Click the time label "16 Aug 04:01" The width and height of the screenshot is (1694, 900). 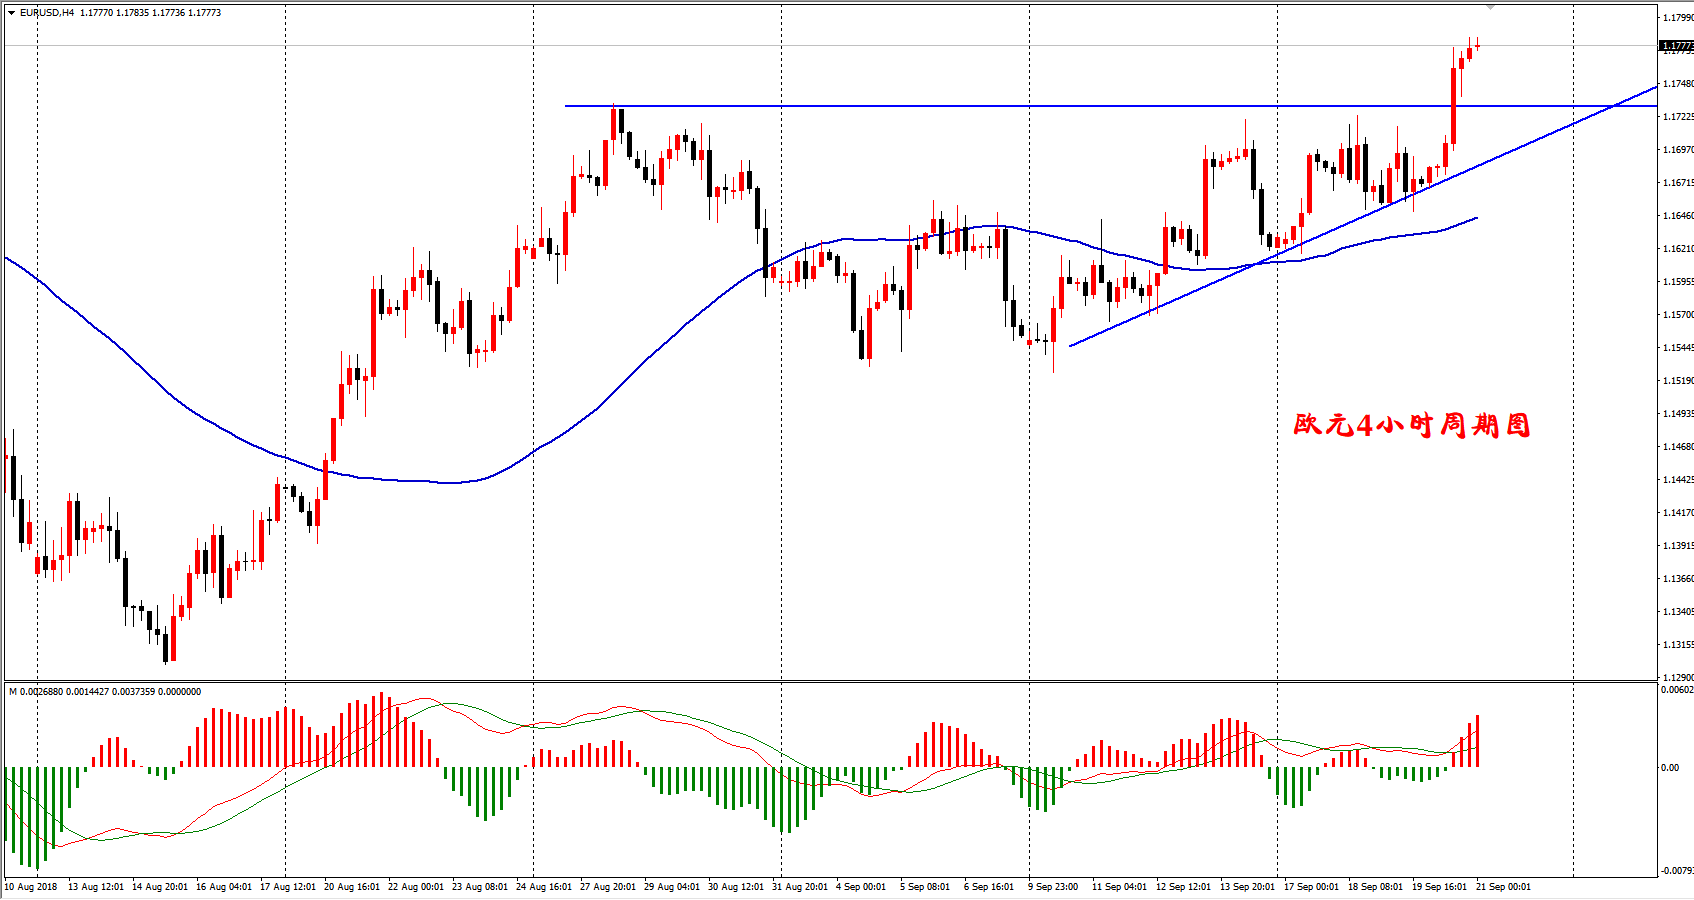(x=224, y=887)
